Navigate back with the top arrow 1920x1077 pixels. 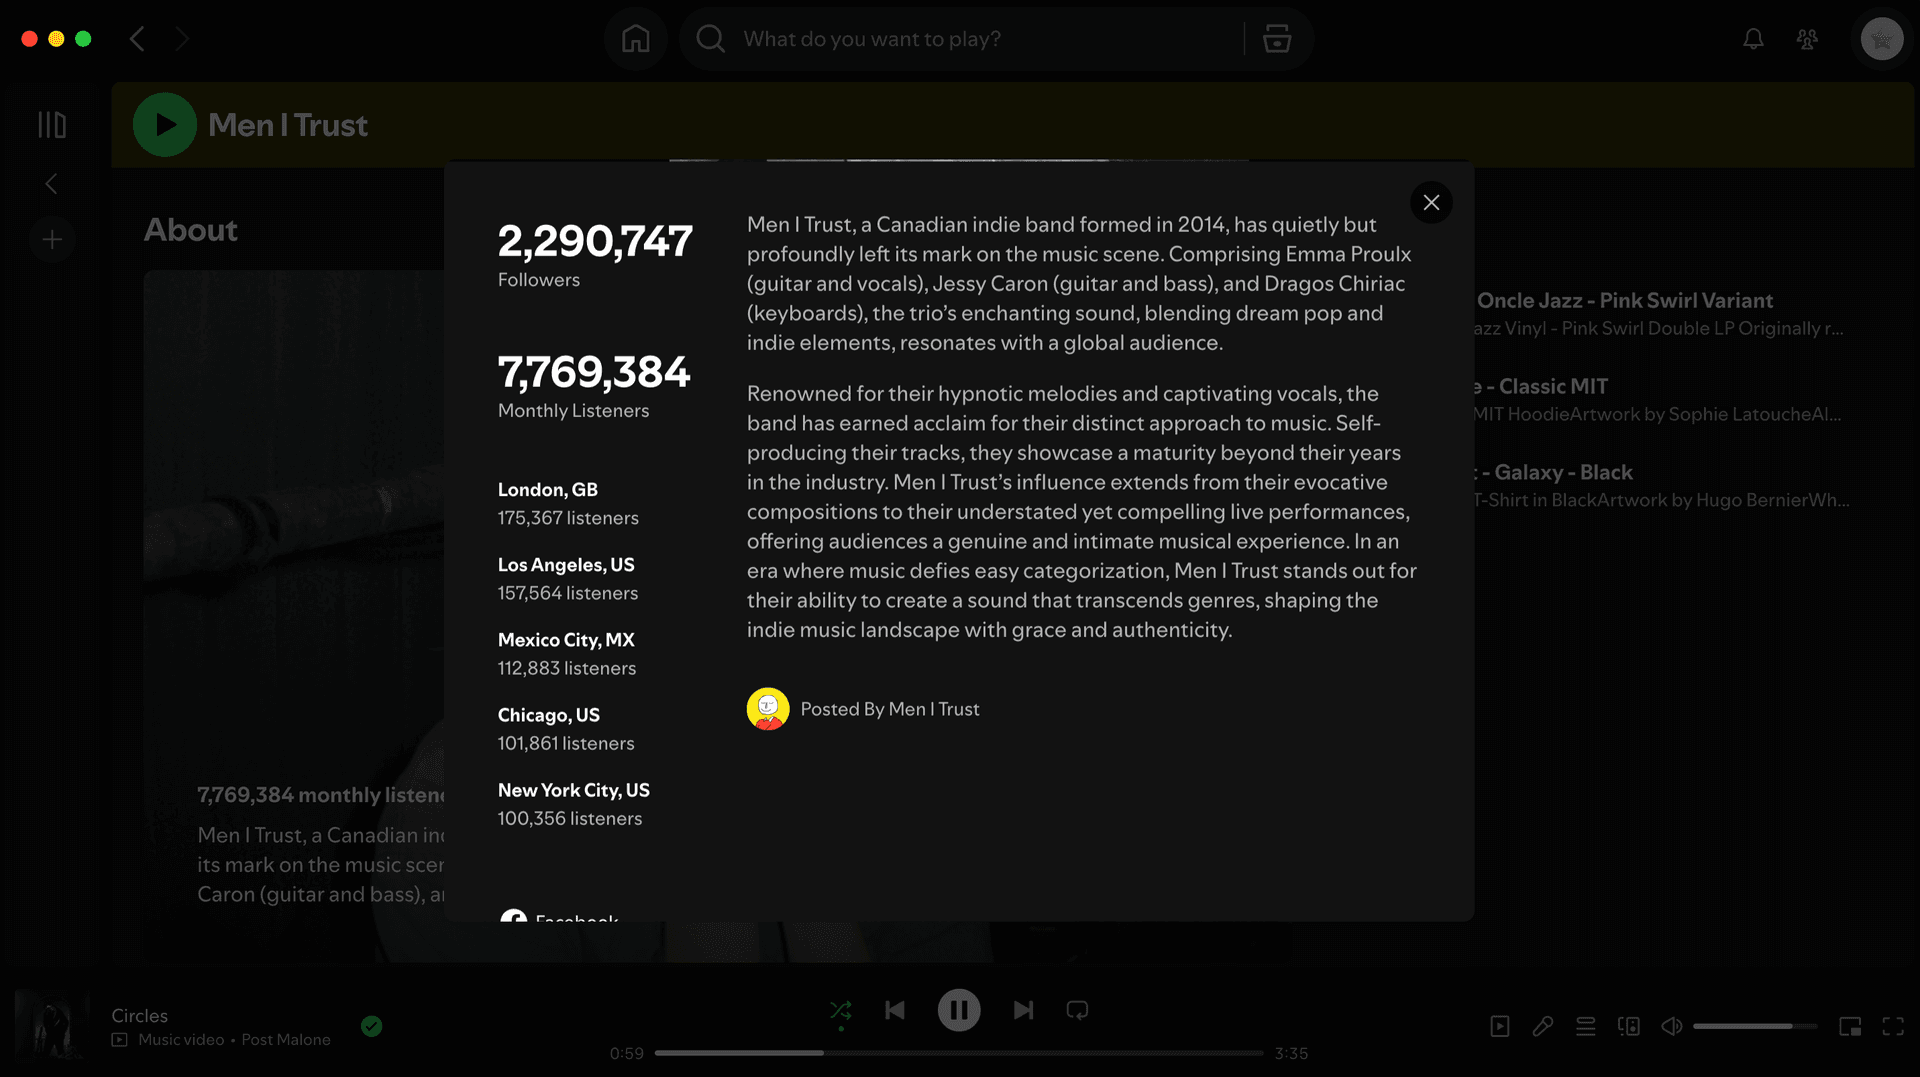137,39
